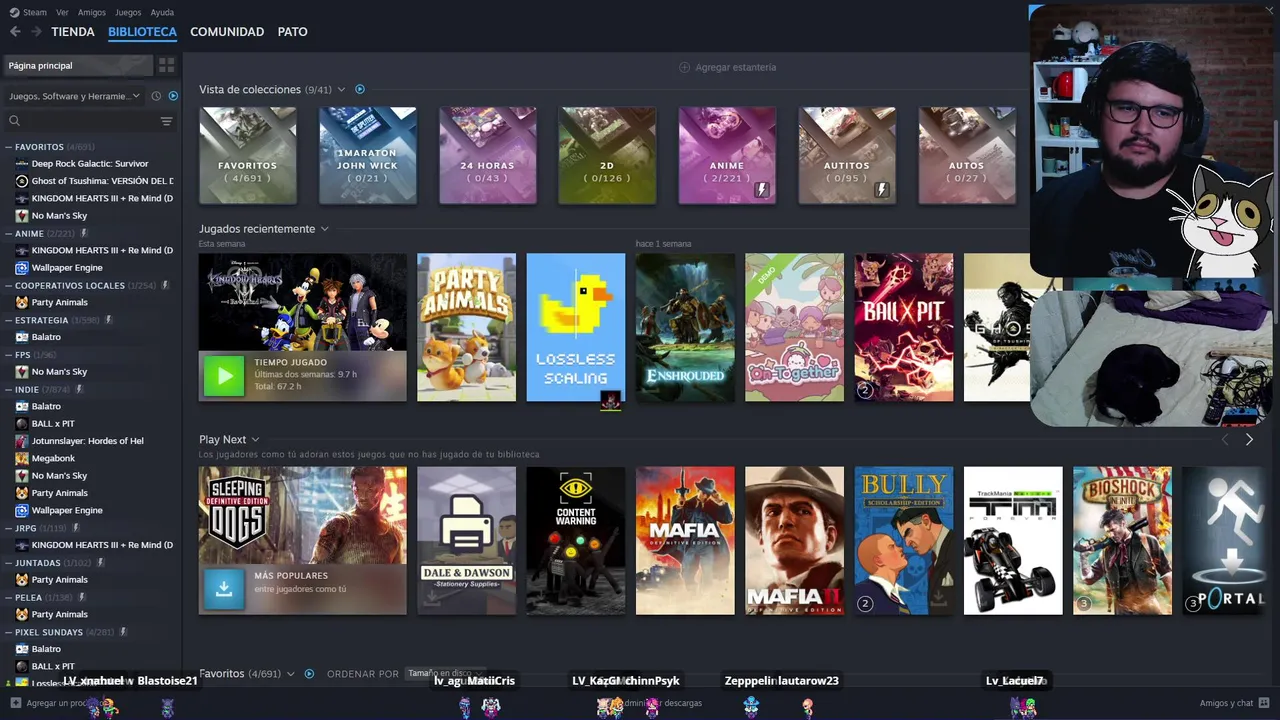The image size is (1280, 720).
Task: Click Página principal button
Action: pyautogui.click(x=78, y=65)
